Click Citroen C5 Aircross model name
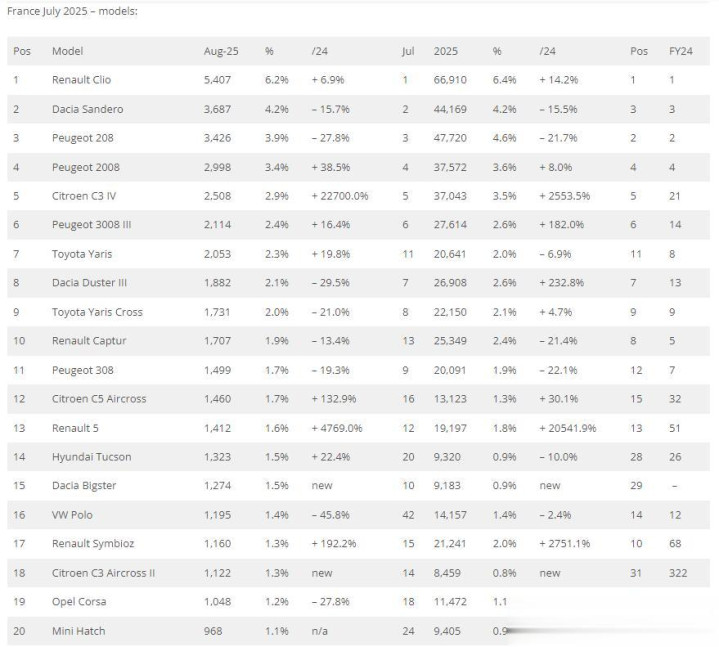Screen dimensions: 719x647 click(99, 399)
